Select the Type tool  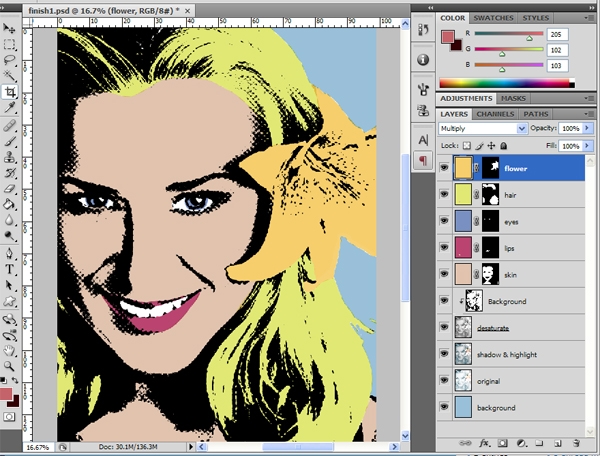pos(9,269)
